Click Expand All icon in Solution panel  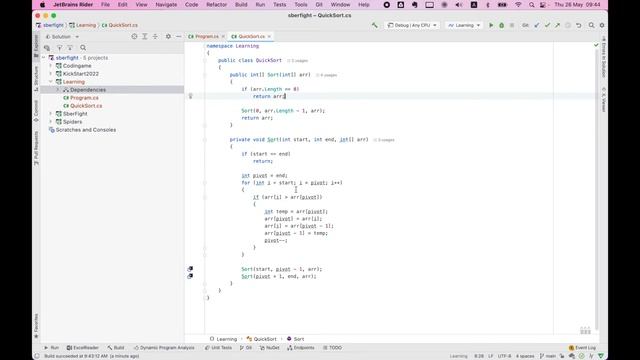(144, 36)
